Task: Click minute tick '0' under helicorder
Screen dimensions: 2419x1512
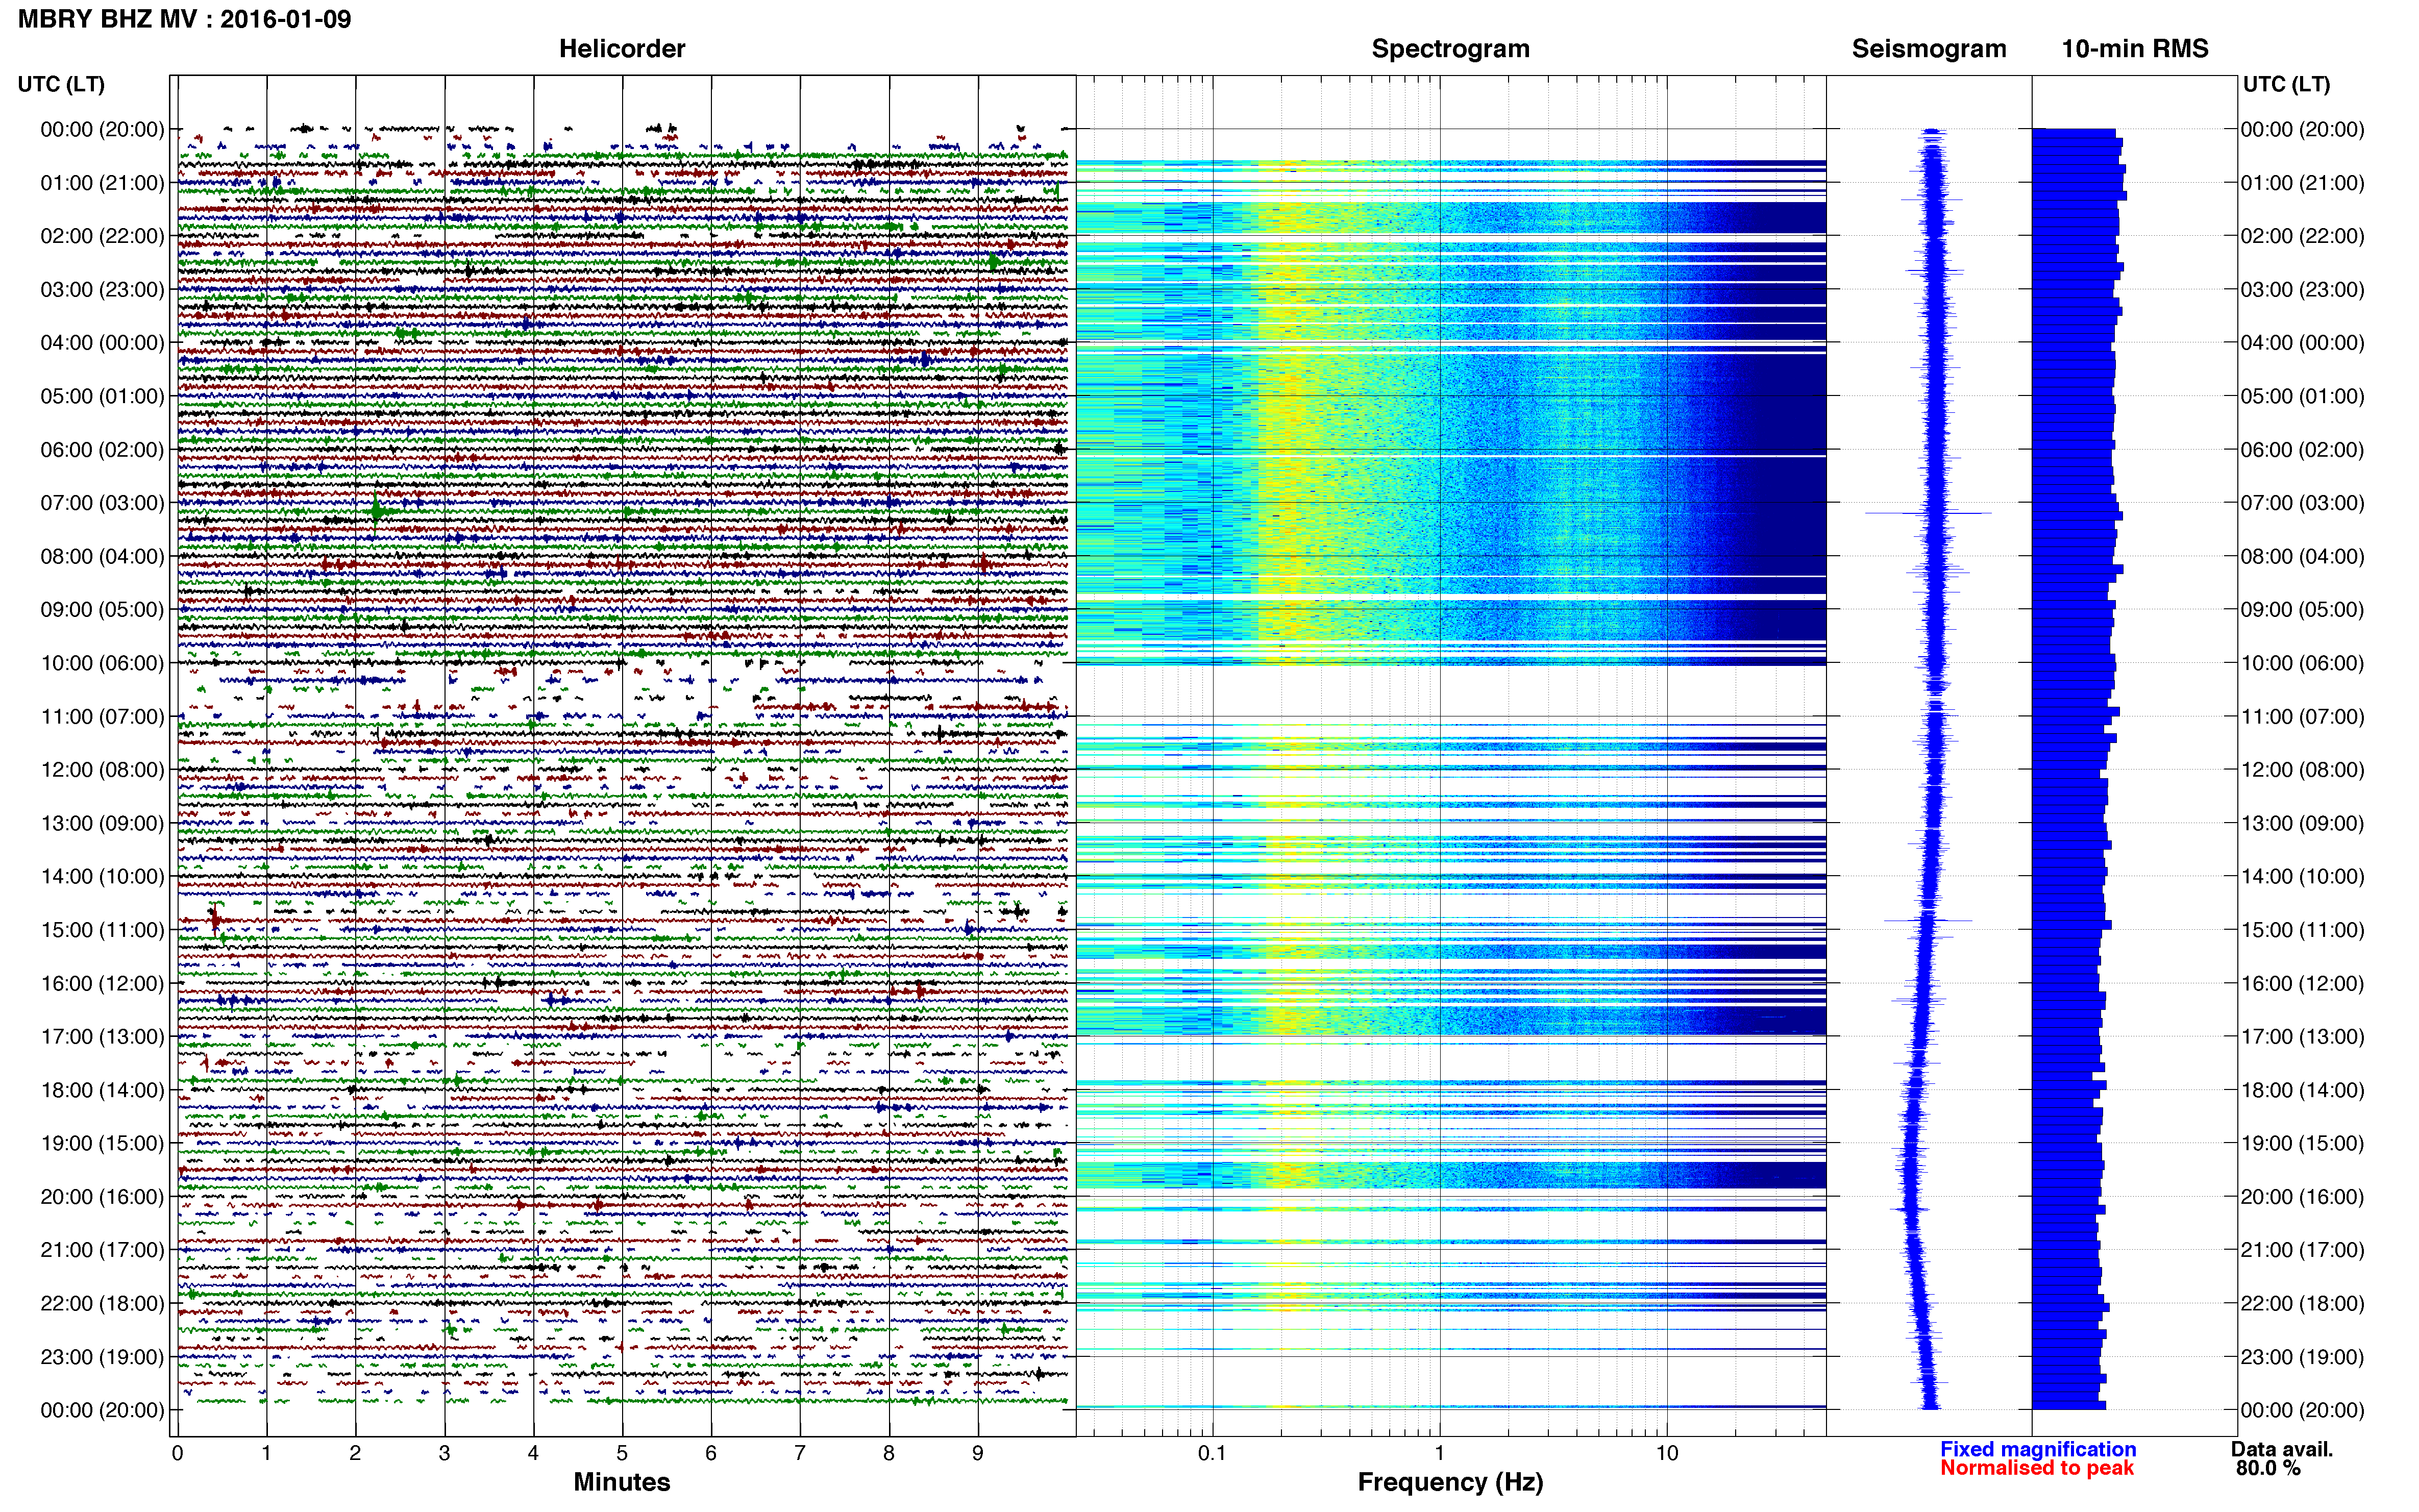Action: [x=177, y=1454]
